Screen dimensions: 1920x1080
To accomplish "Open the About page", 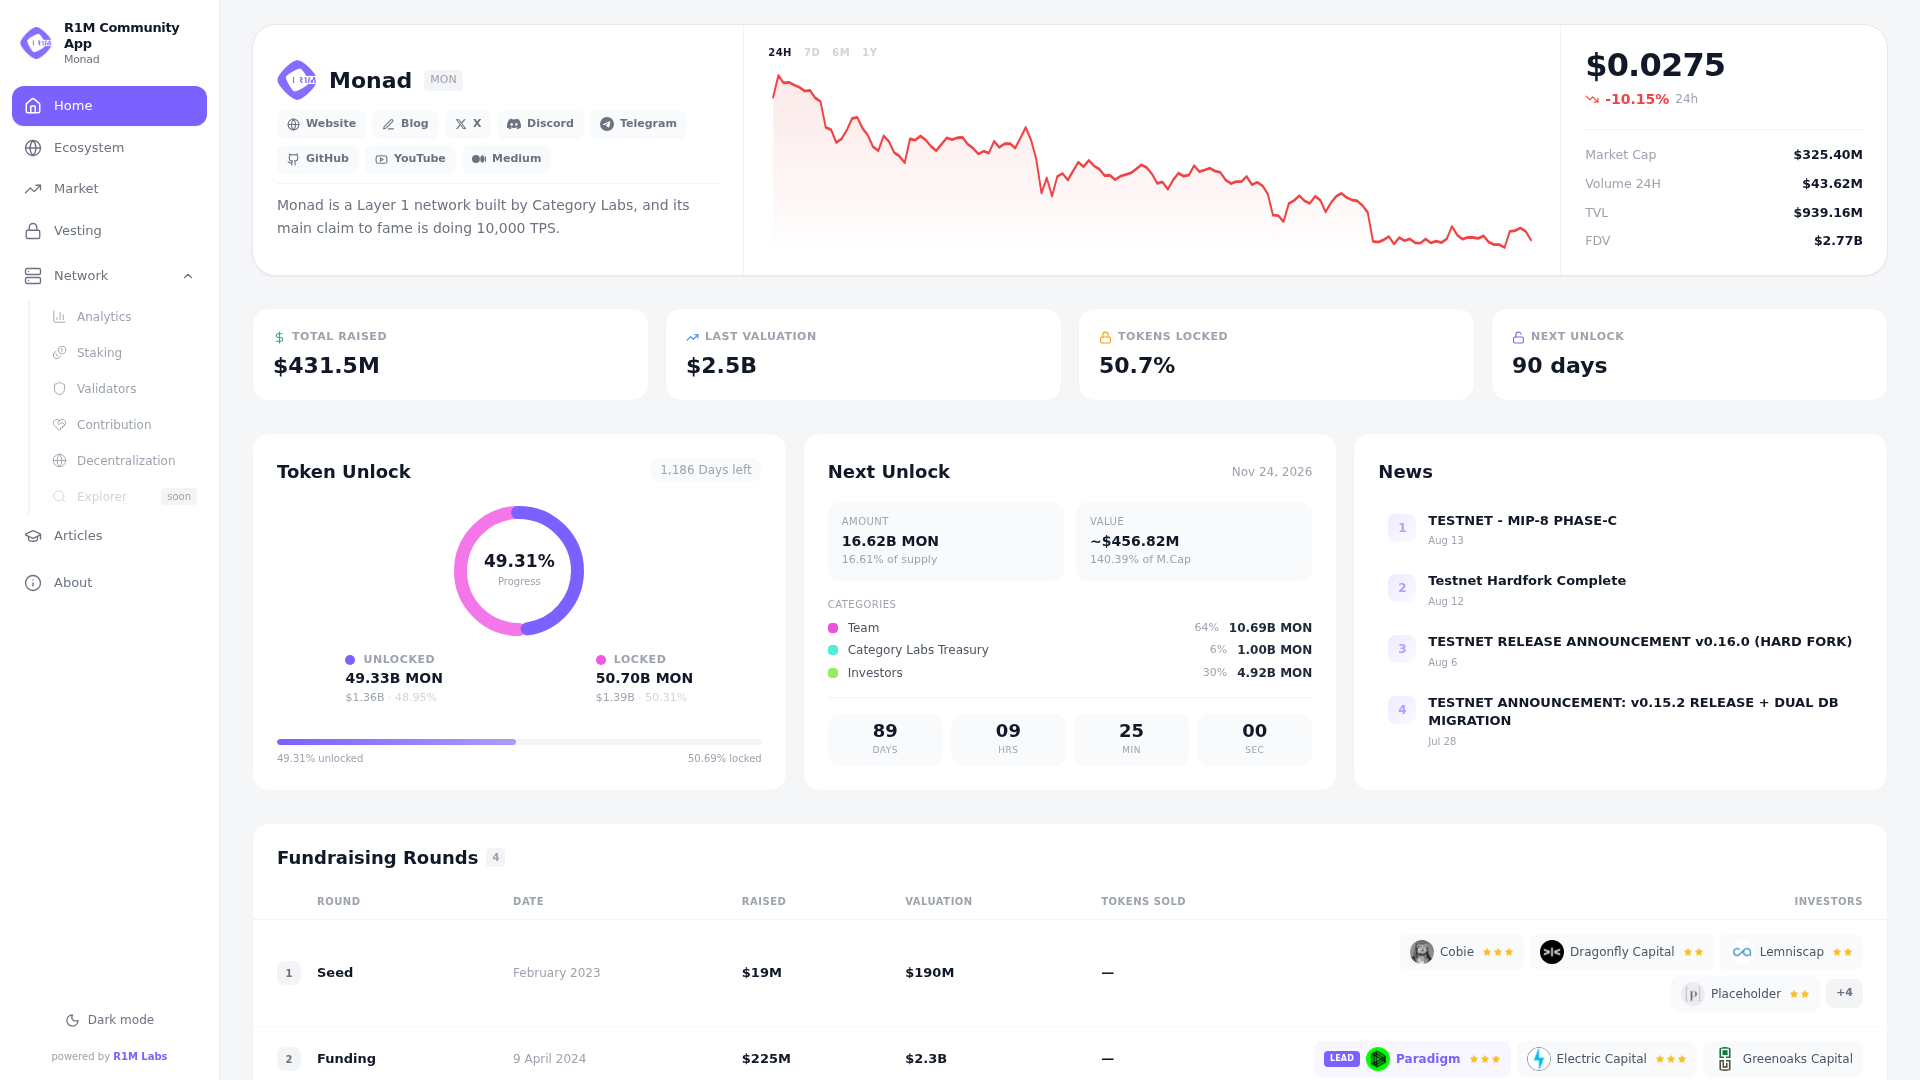I will (109, 583).
